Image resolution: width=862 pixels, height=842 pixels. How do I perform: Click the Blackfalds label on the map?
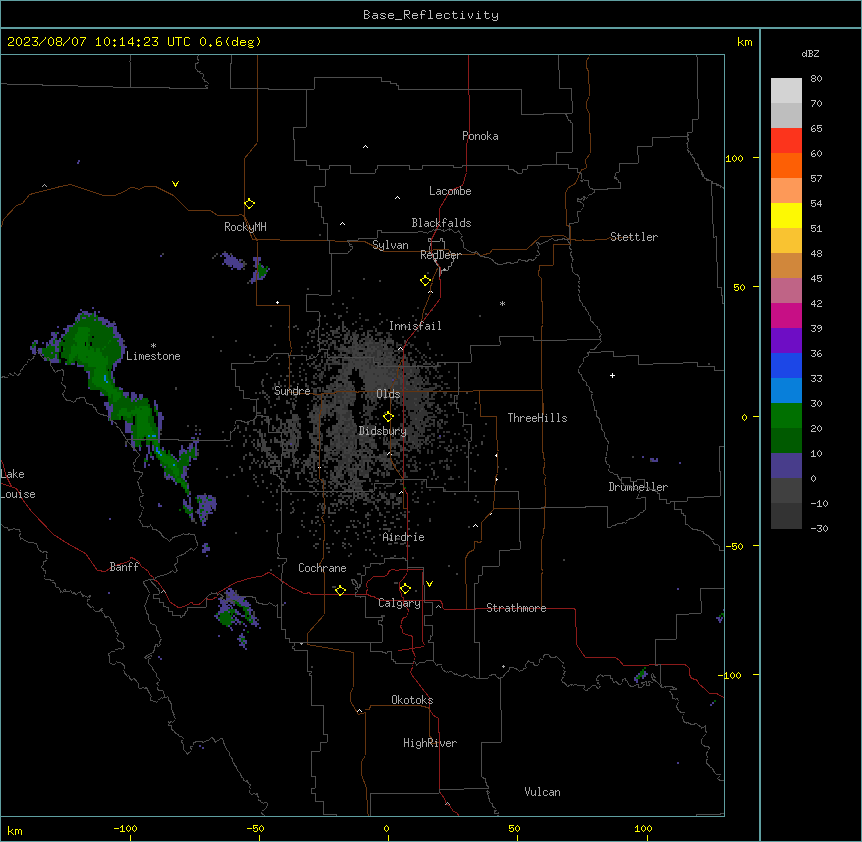[441, 223]
